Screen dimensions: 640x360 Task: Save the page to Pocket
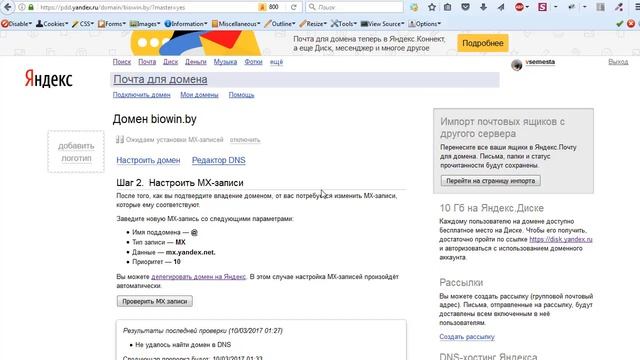click(465, 7)
